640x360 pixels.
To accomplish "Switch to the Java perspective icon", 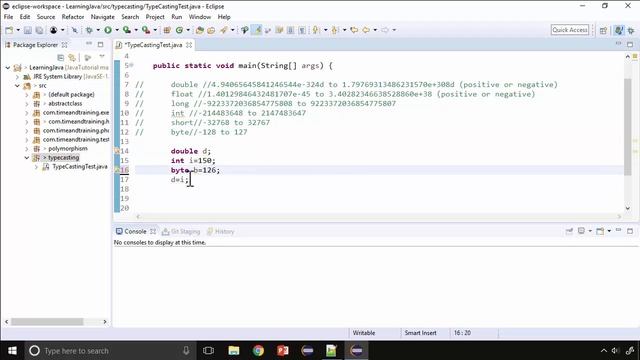I will click(619, 30).
